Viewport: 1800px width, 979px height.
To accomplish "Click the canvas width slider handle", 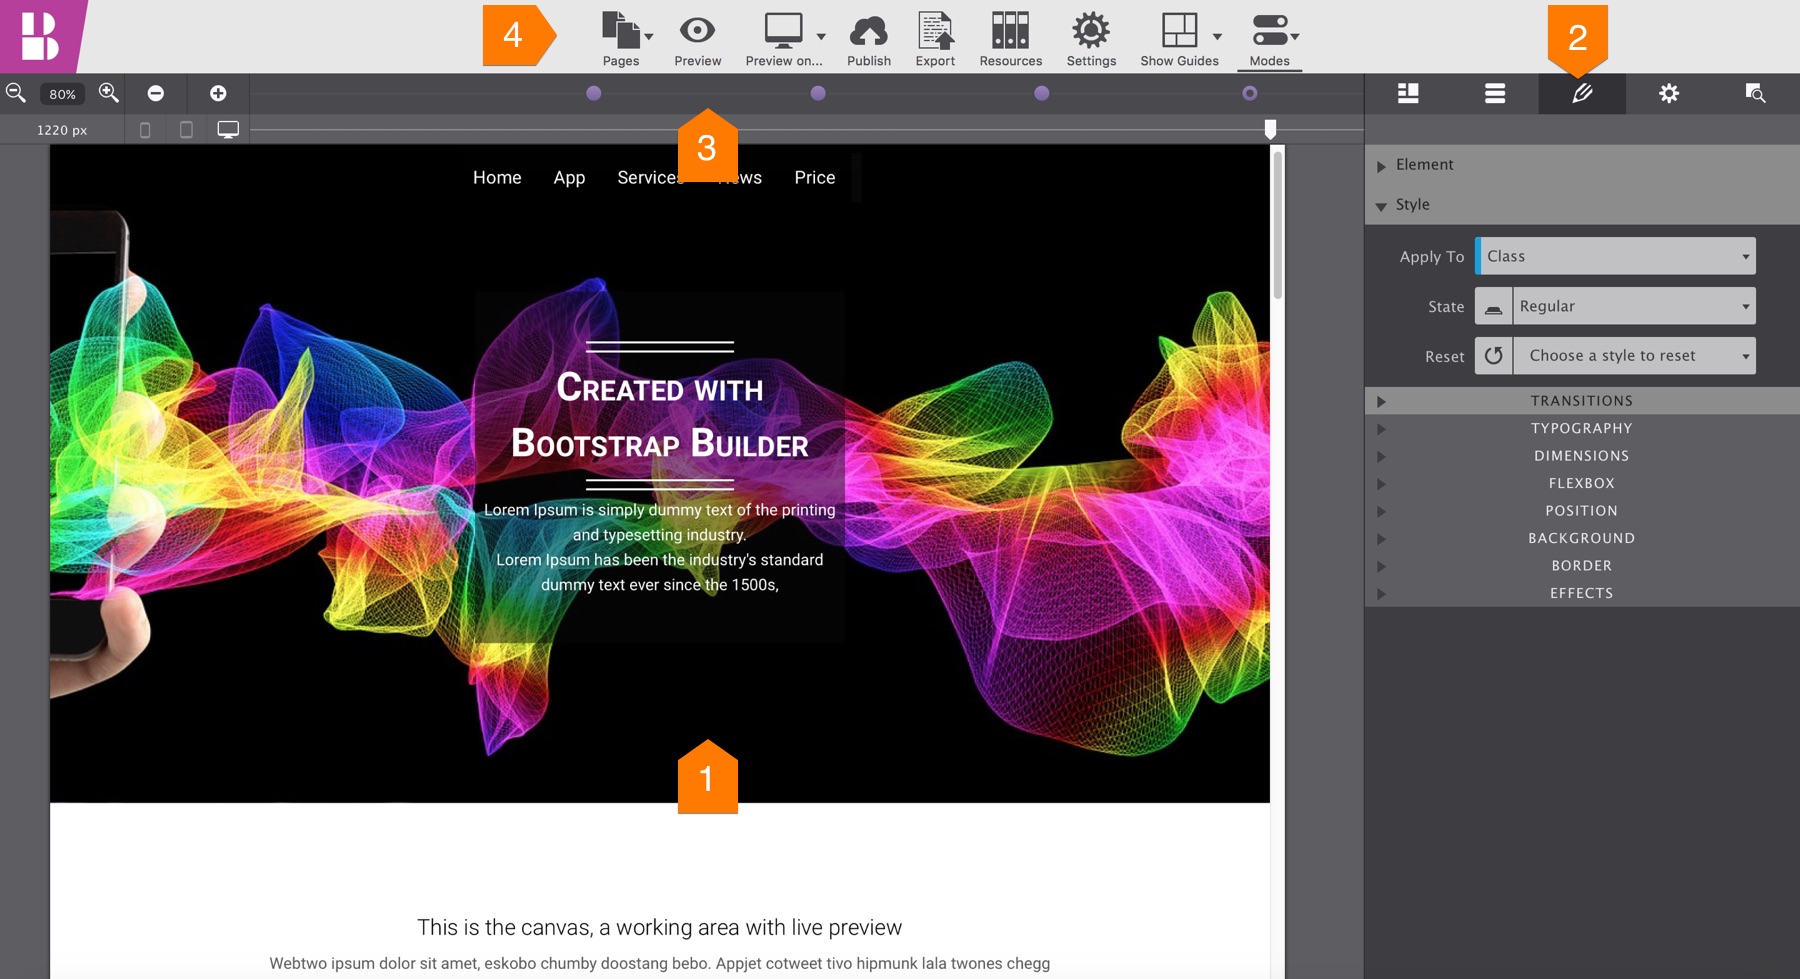I will click(x=1270, y=129).
